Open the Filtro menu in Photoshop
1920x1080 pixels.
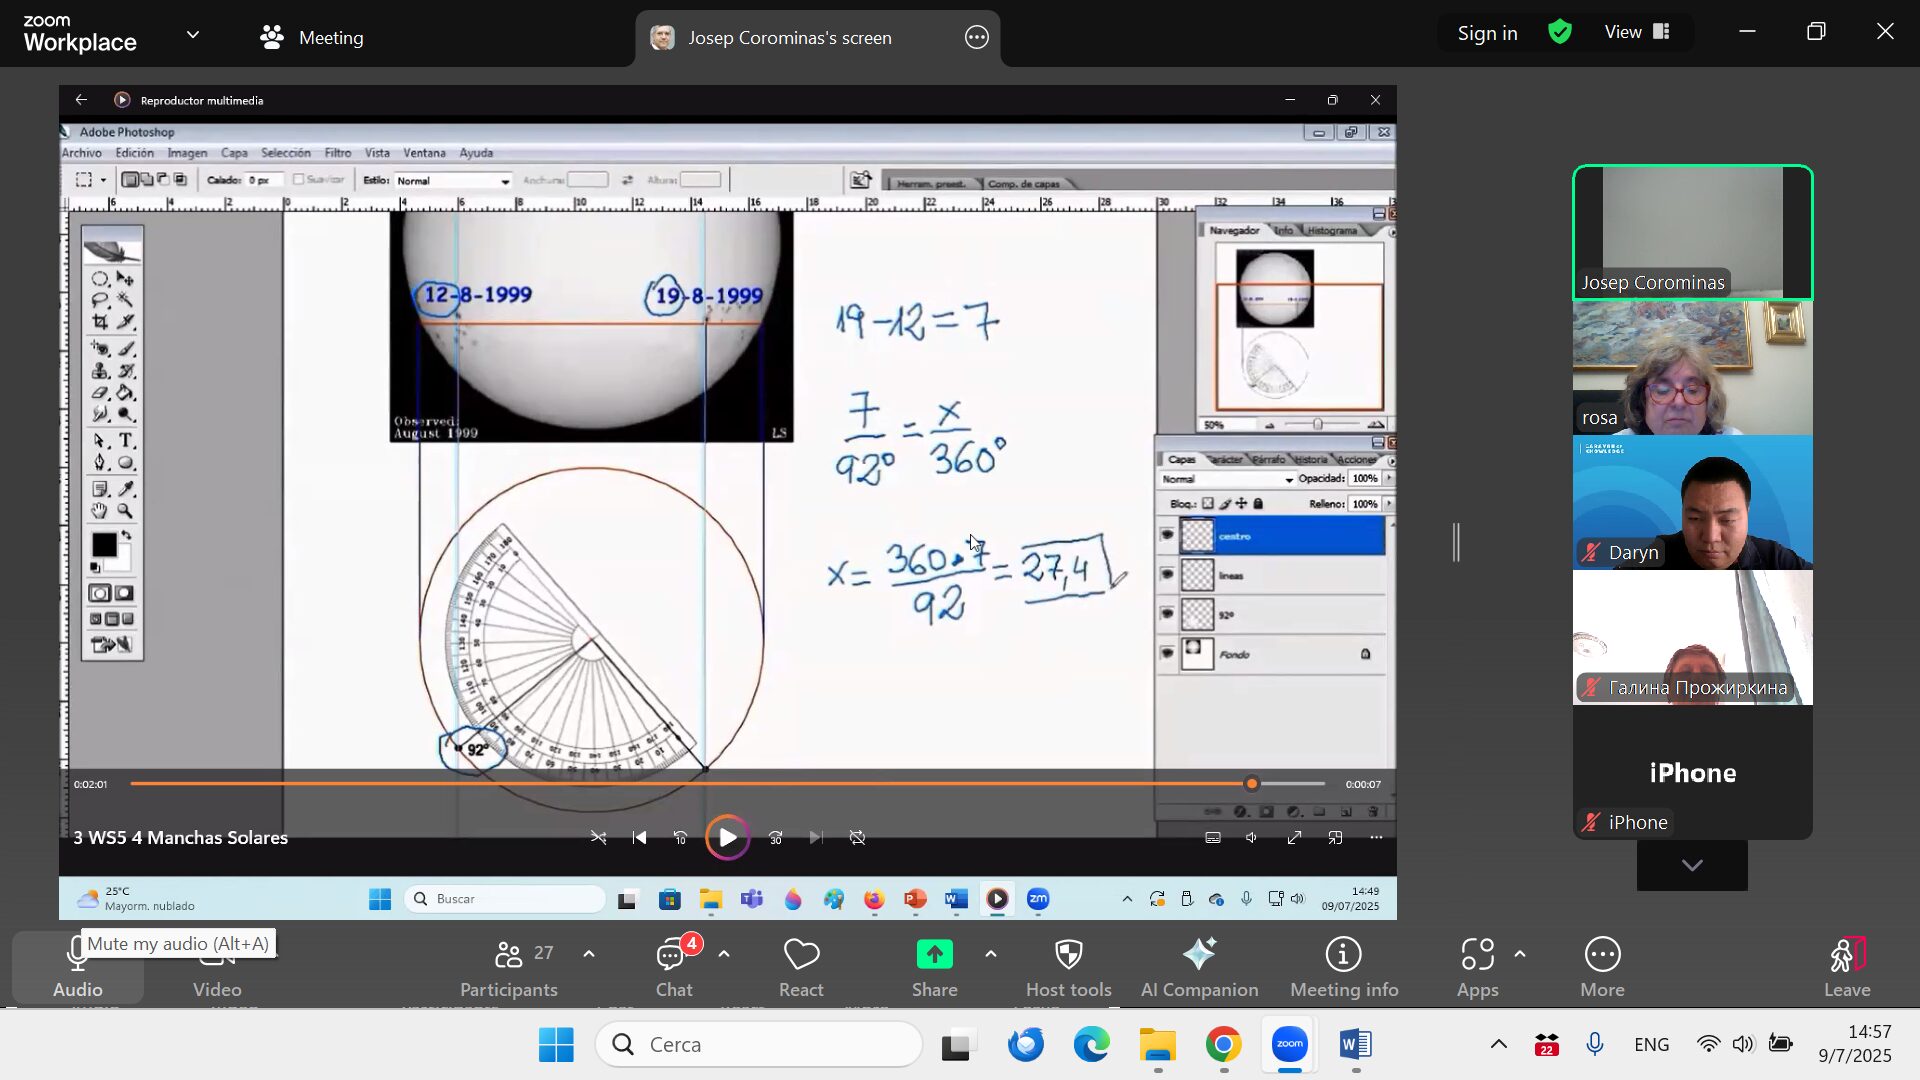[338, 153]
